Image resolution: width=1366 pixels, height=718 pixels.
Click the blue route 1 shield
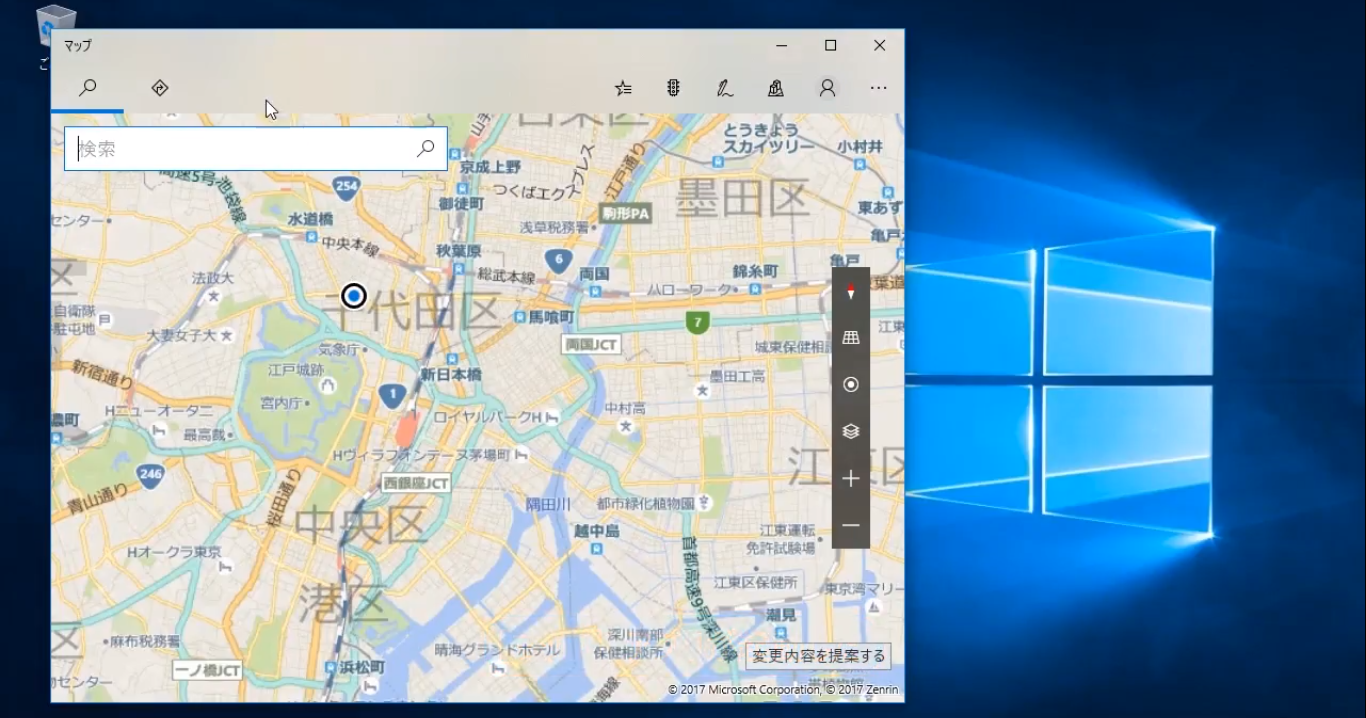(x=391, y=396)
